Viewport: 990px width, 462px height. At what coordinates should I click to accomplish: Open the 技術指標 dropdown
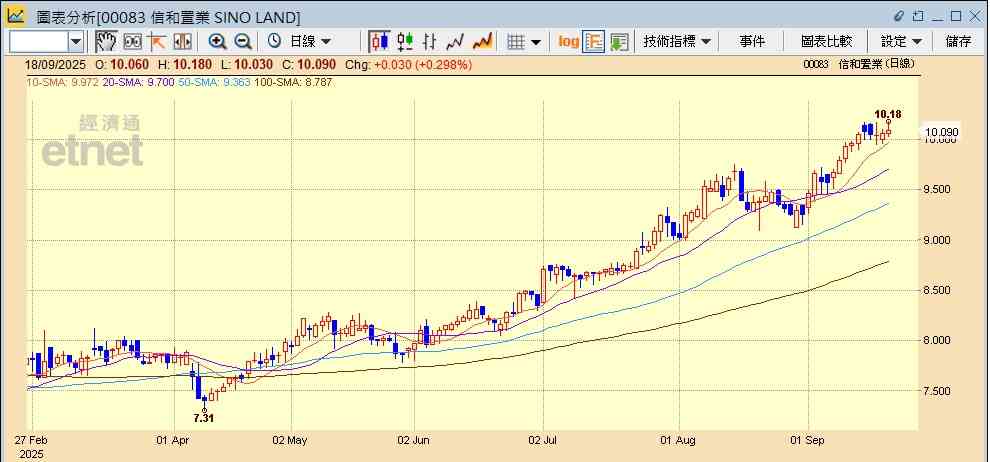[677, 42]
